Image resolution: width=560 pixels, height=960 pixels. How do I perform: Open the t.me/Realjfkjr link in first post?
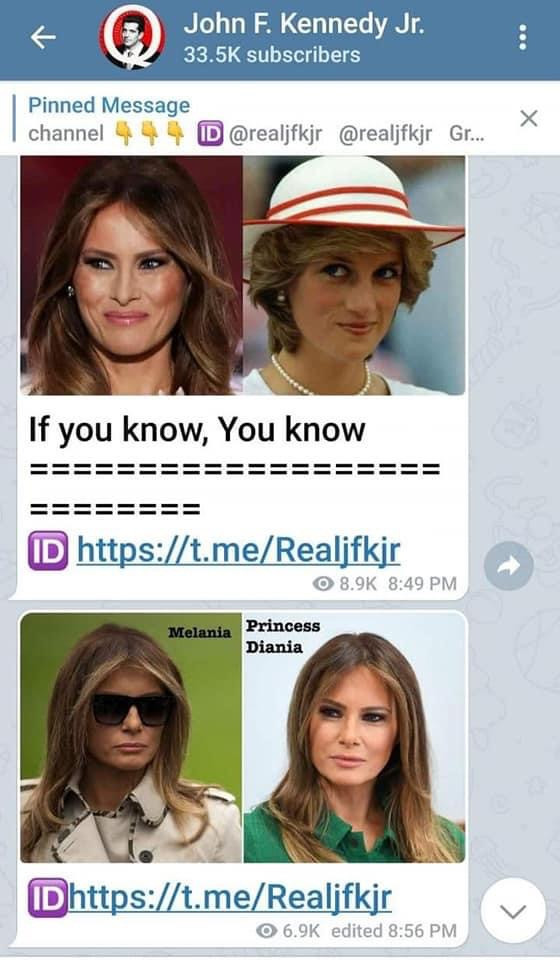(239, 550)
